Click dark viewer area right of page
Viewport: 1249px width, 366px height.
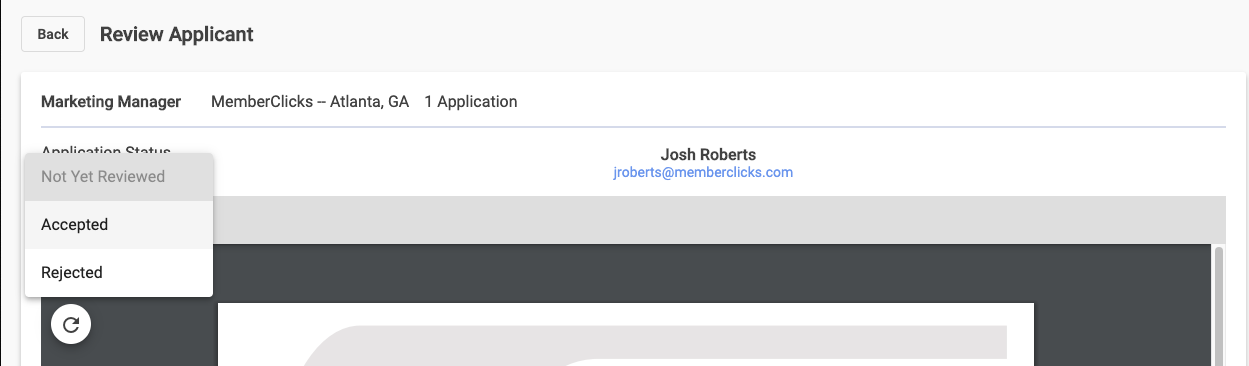[1122, 305]
